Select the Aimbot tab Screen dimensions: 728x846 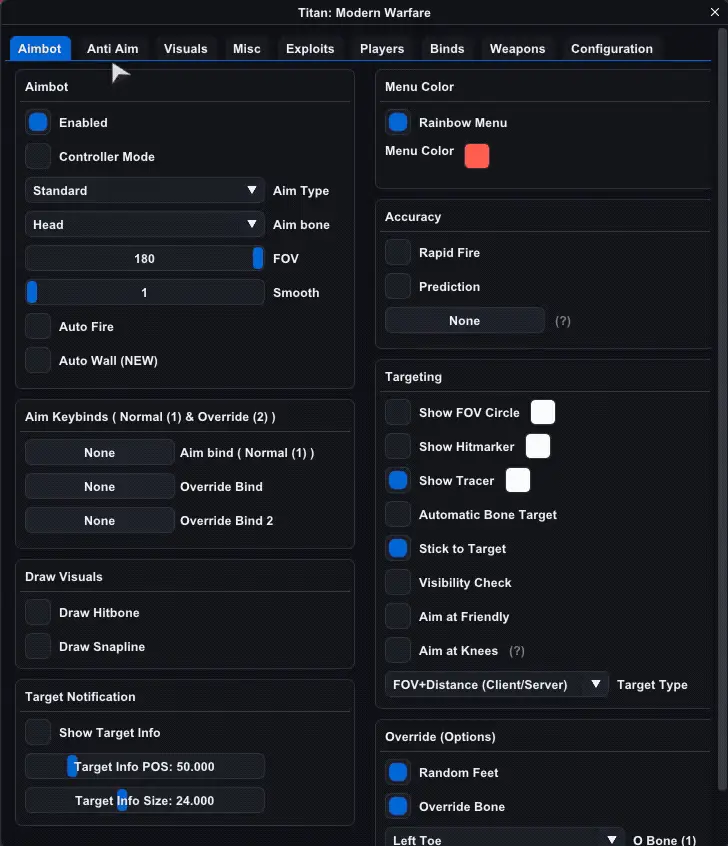(40, 49)
